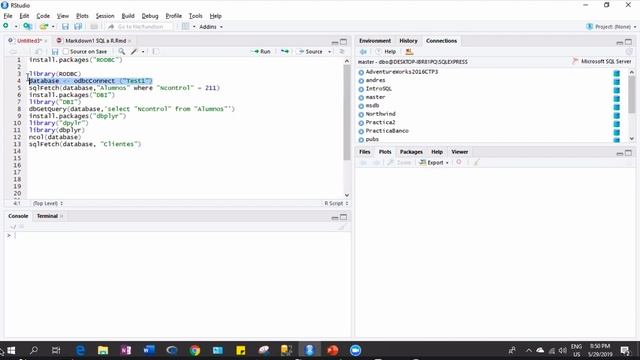The height and width of the screenshot is (360, 640).
Task: Close the Untitled3 tab
Action: click(46, 41)
